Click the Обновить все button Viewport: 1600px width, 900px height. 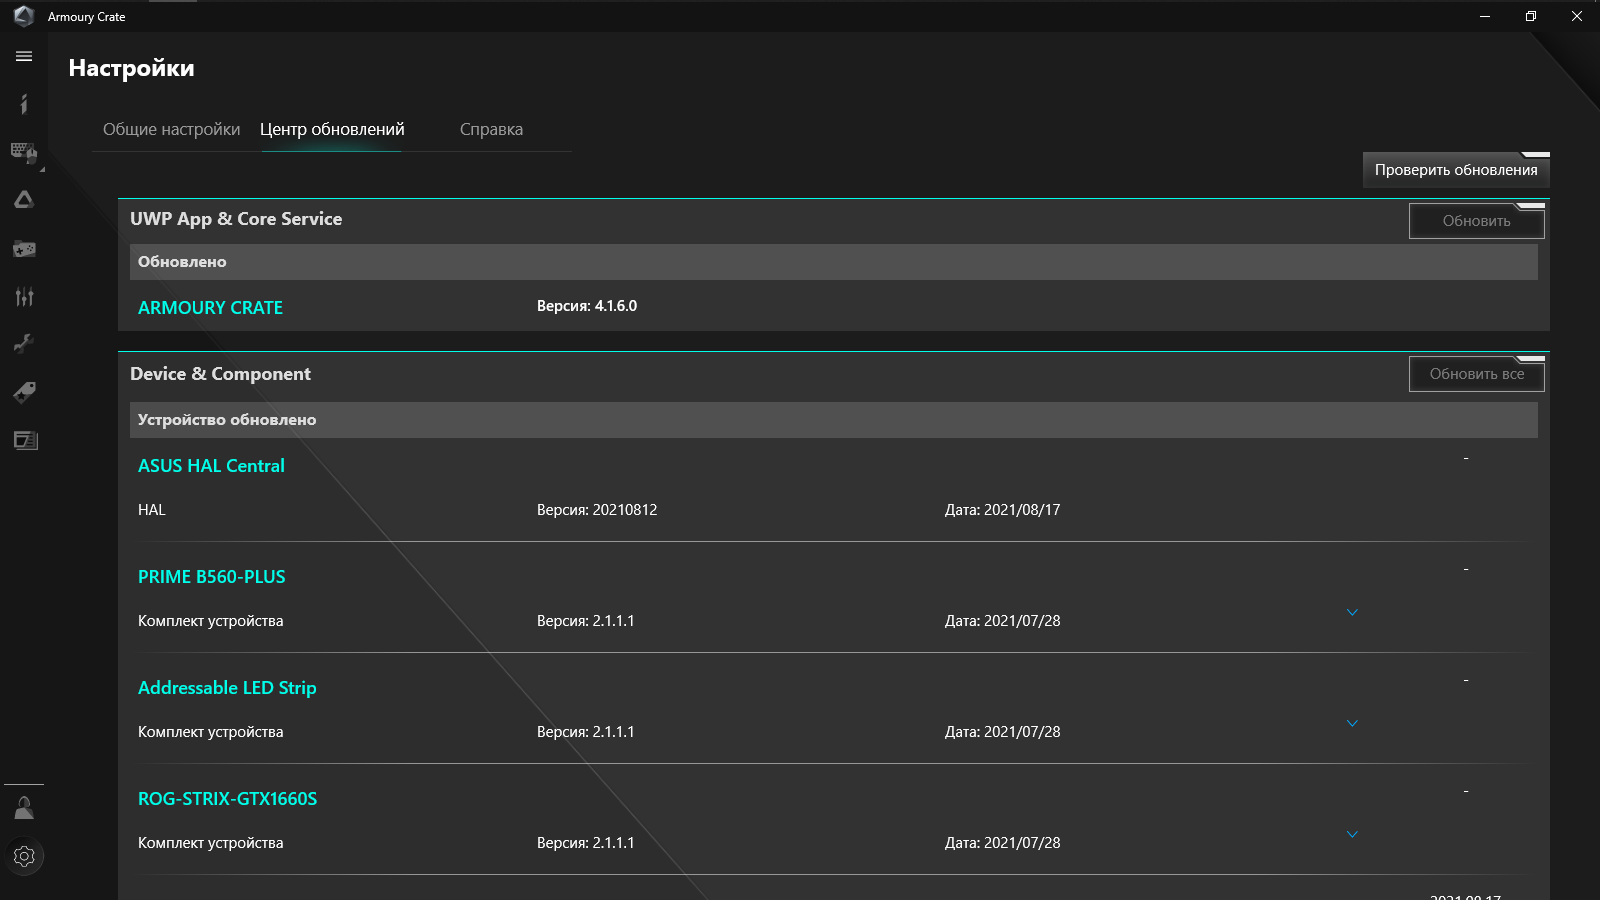[1476, 374]
